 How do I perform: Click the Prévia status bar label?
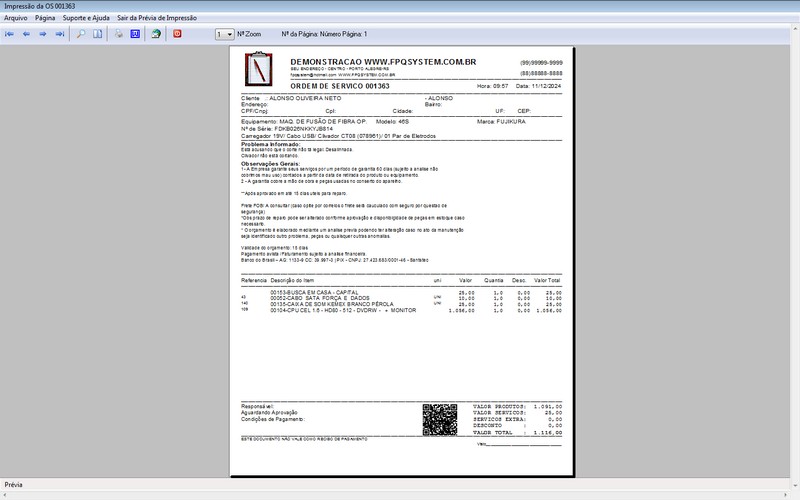15,484
